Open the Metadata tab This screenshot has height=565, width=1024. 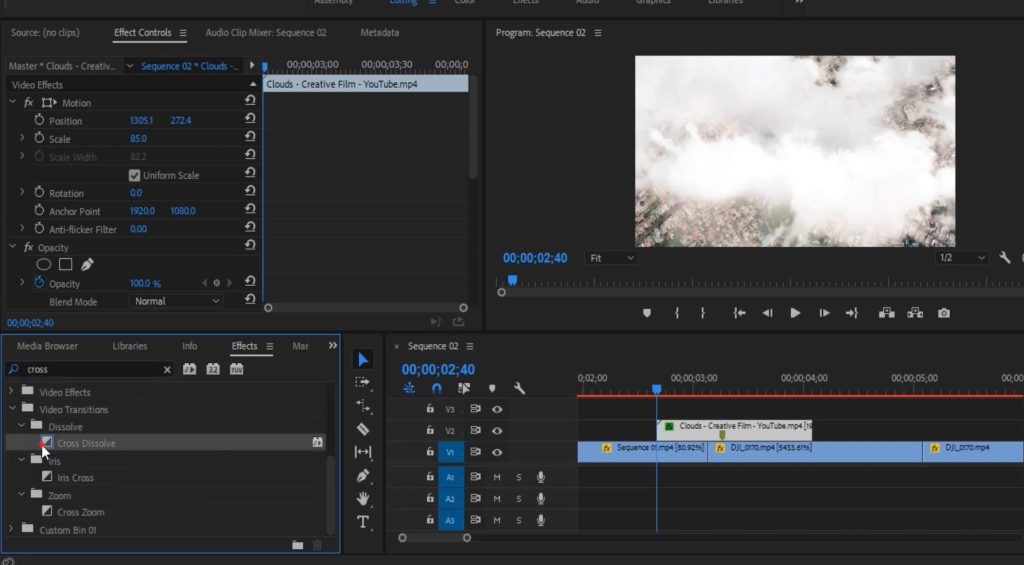pos(379,33)
